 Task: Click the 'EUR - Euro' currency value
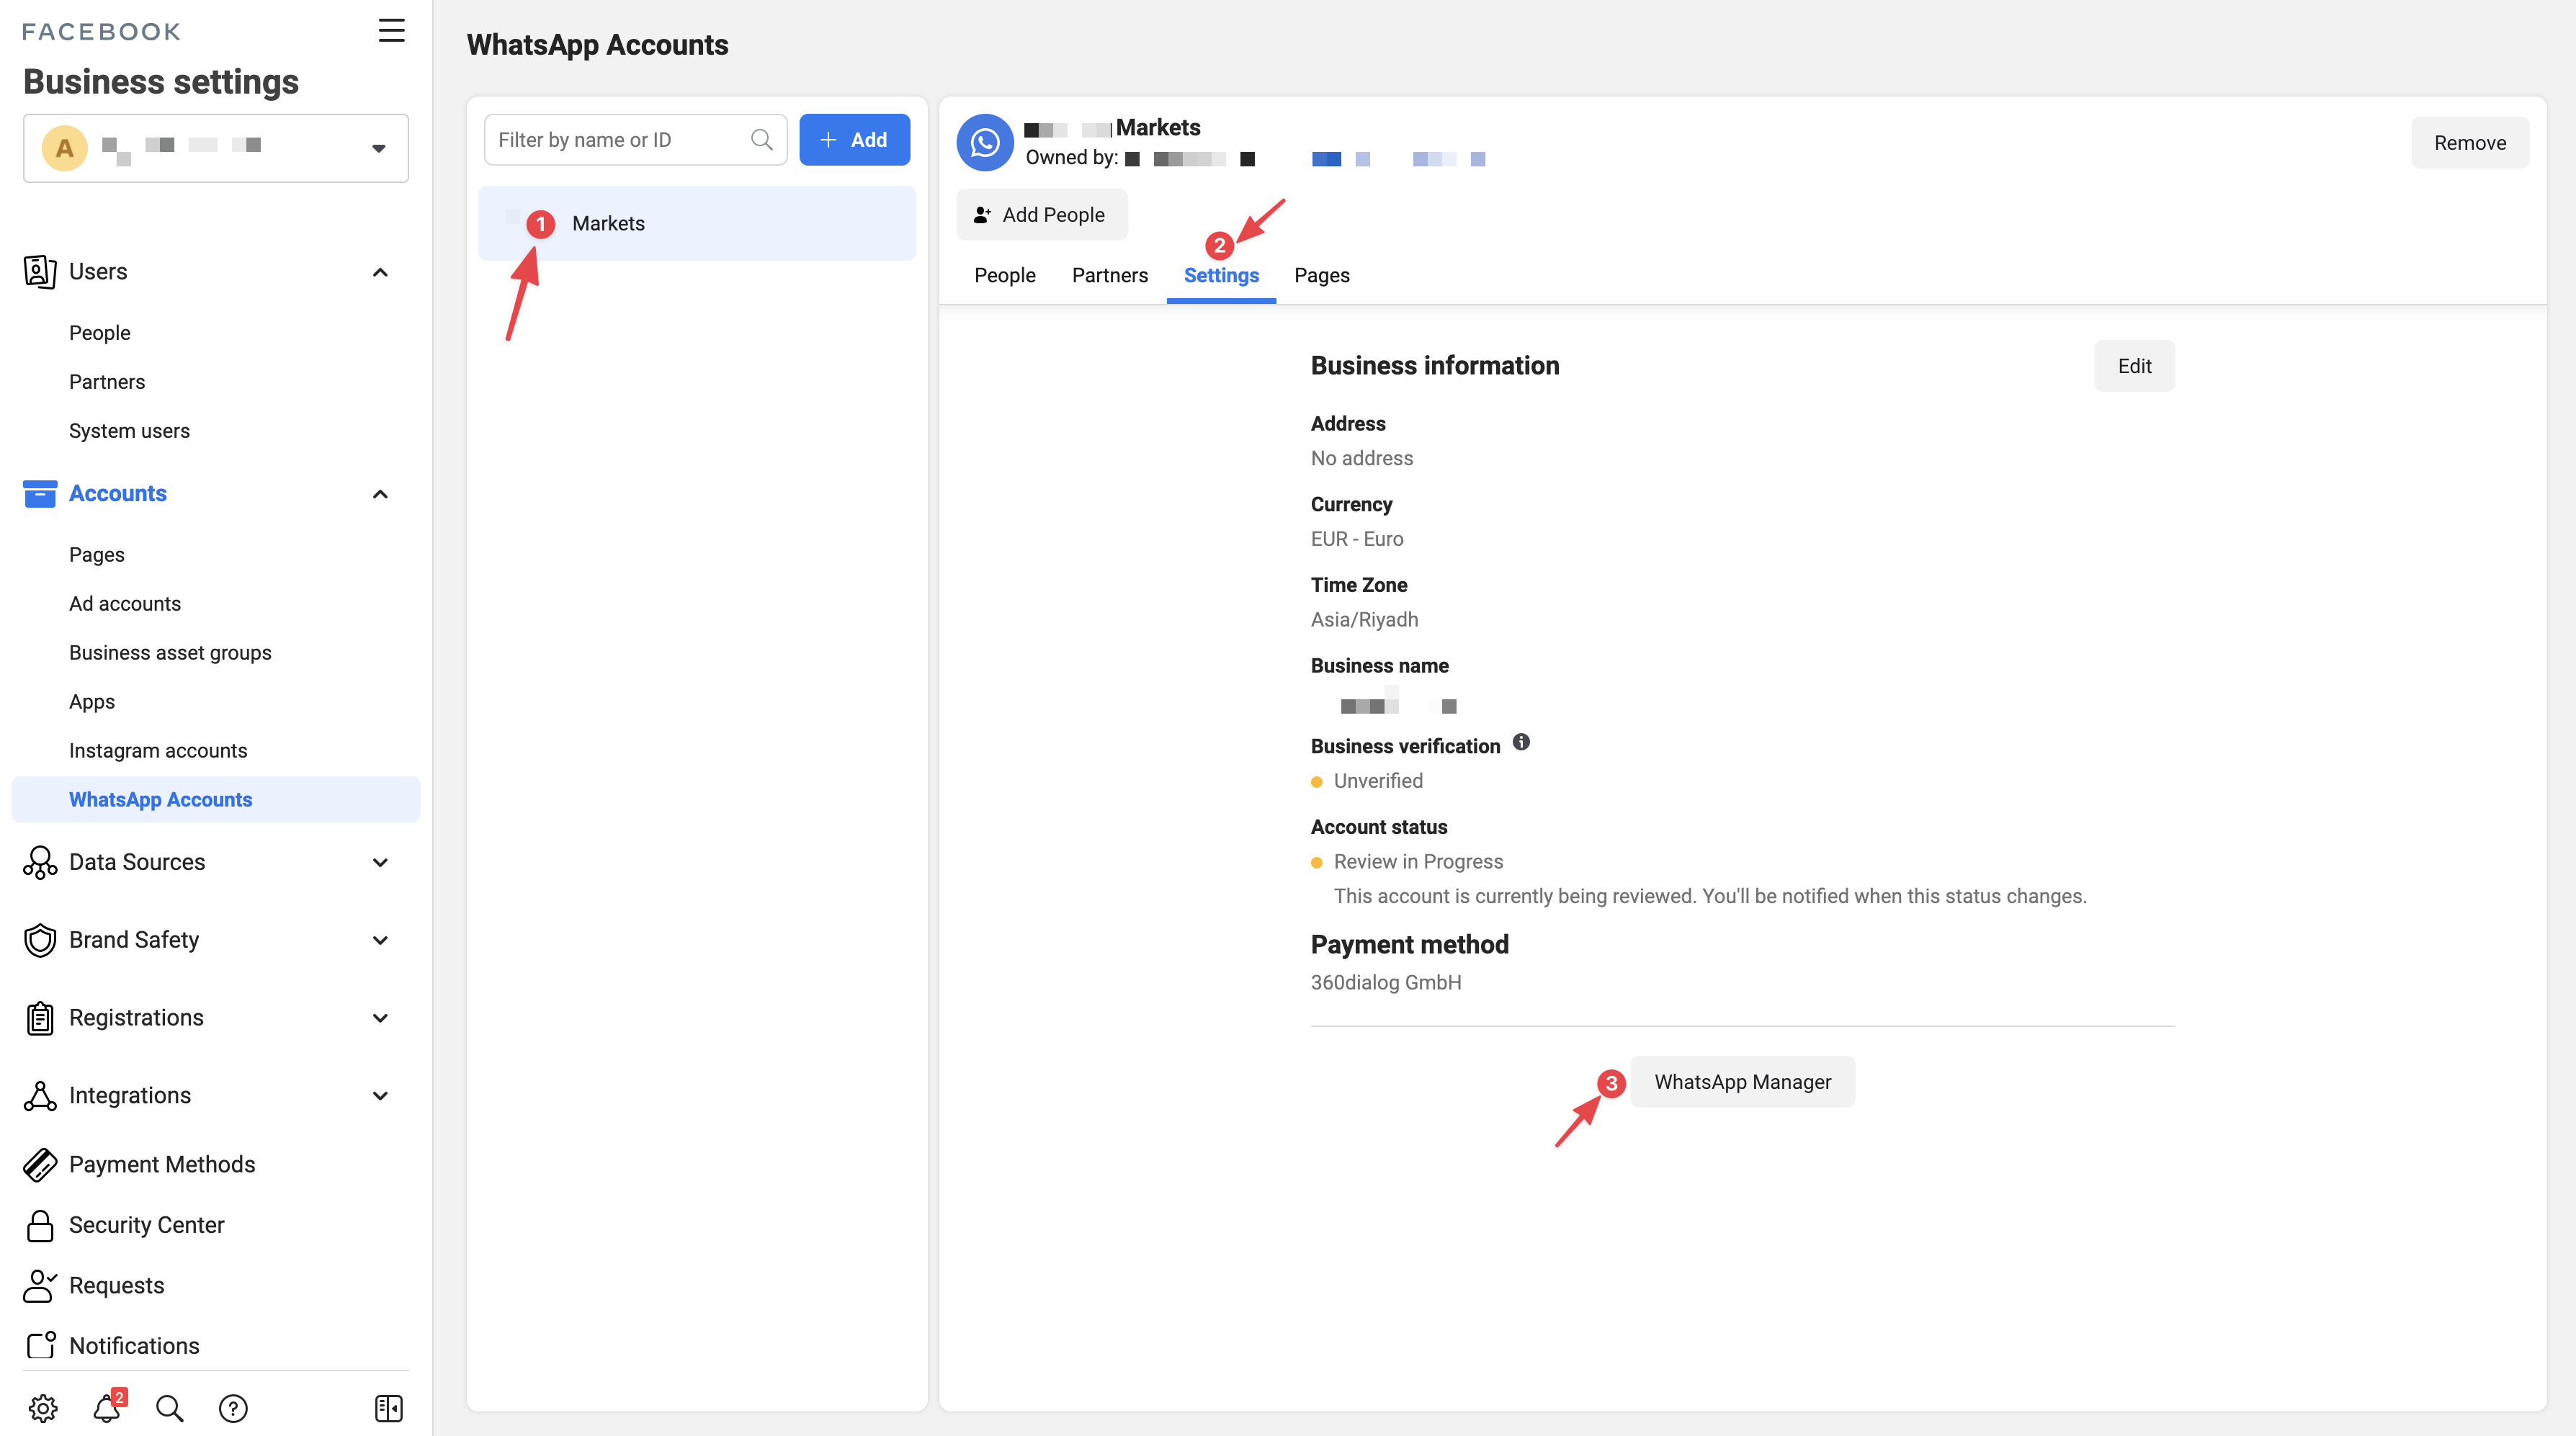coord(1357,539)
